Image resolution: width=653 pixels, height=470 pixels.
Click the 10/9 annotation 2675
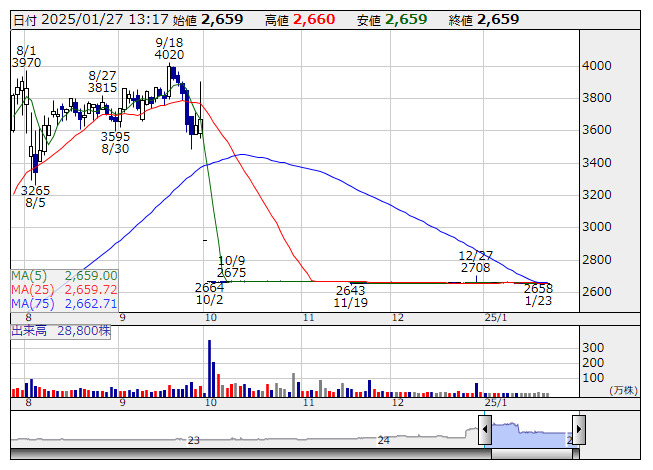(x=231, y=272)
